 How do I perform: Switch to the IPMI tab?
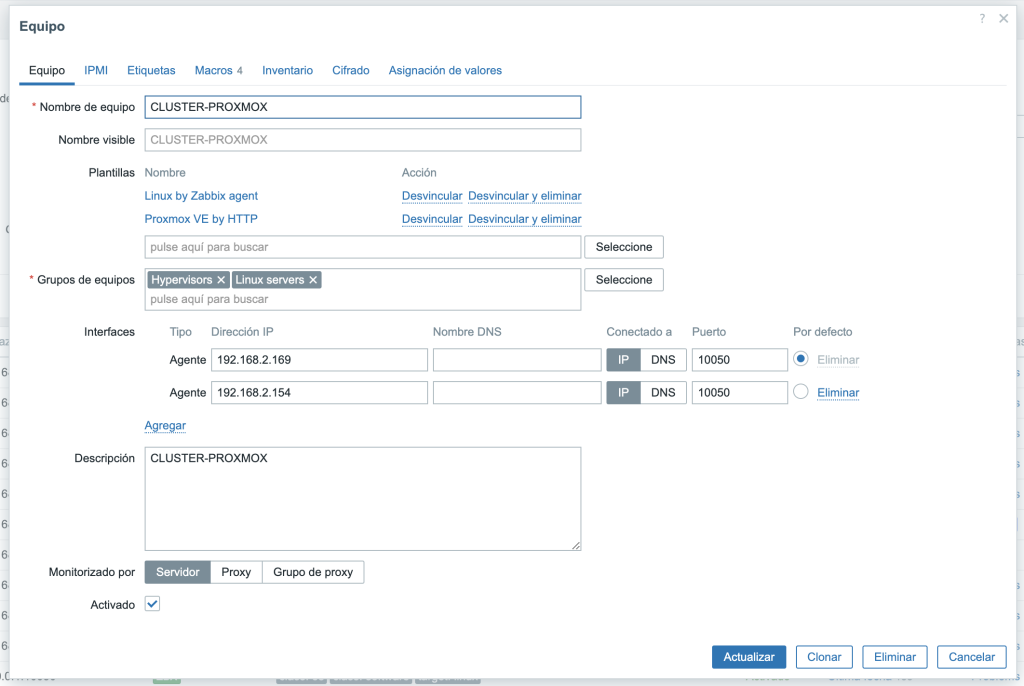click(x=96, y=70)
